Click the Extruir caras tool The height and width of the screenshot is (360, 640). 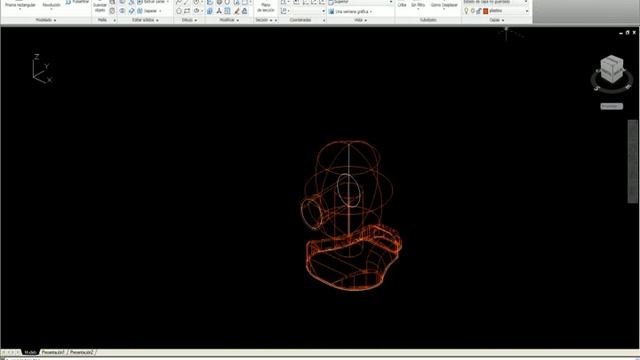[x=152, y=2]
